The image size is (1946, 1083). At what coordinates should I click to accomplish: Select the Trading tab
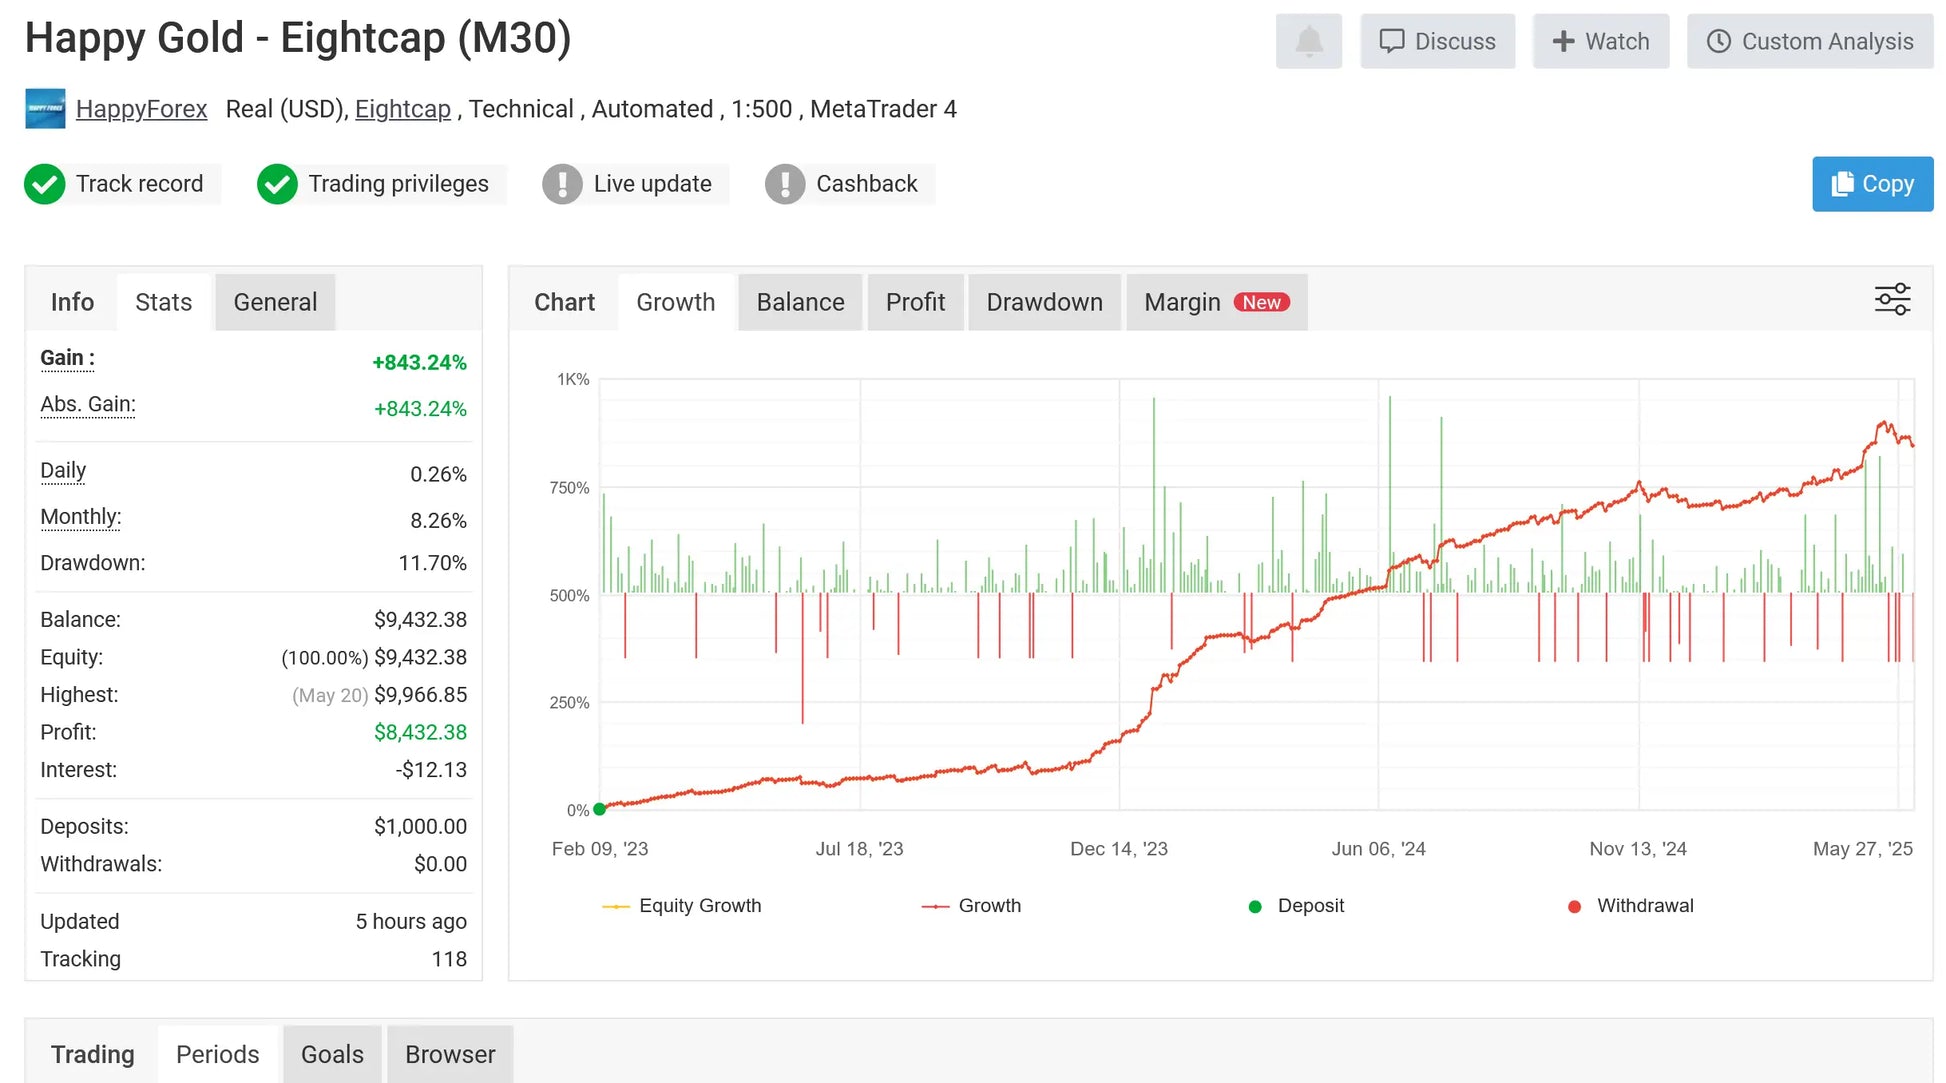click(92, 1054)
